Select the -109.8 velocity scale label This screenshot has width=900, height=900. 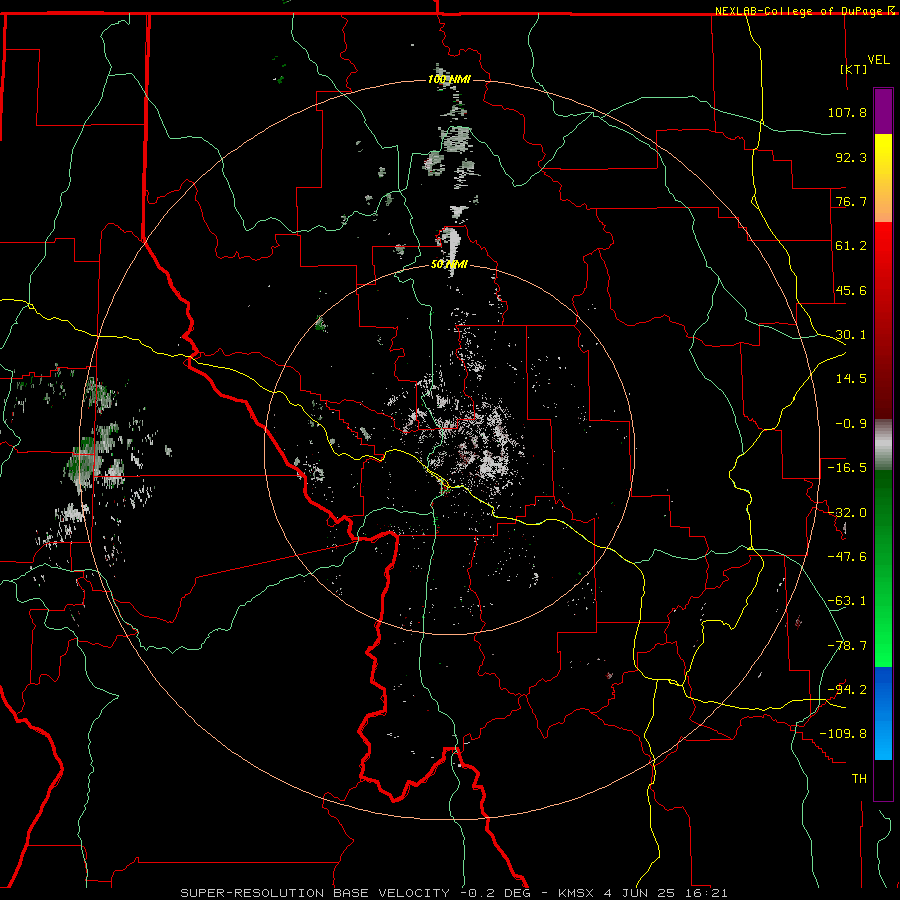tap(843, 734)
